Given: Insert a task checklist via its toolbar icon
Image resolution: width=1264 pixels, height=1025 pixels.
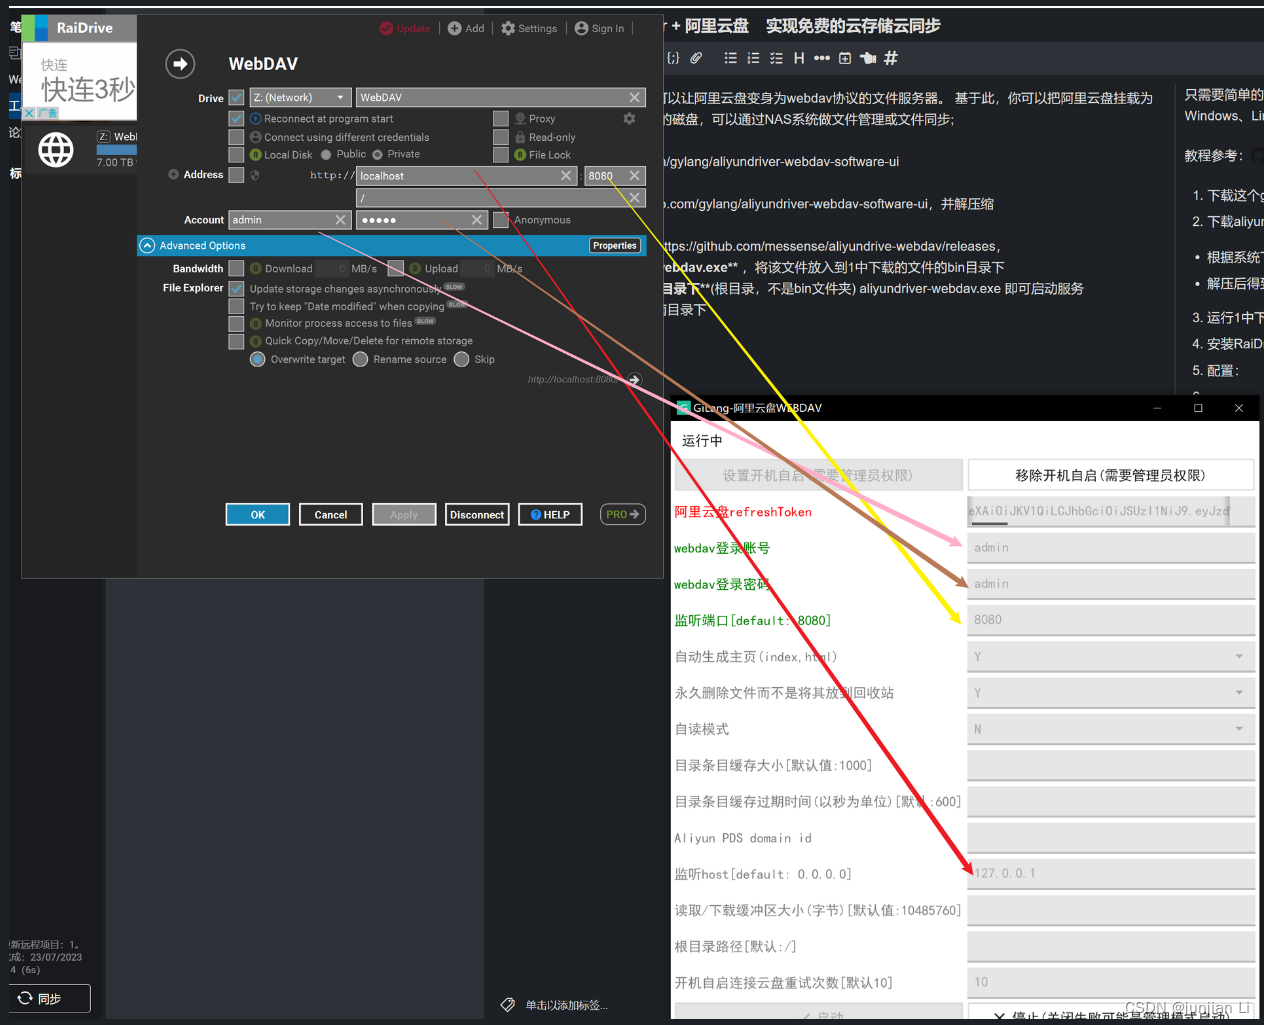Looking at the screenshot, I should coord(776,58).
